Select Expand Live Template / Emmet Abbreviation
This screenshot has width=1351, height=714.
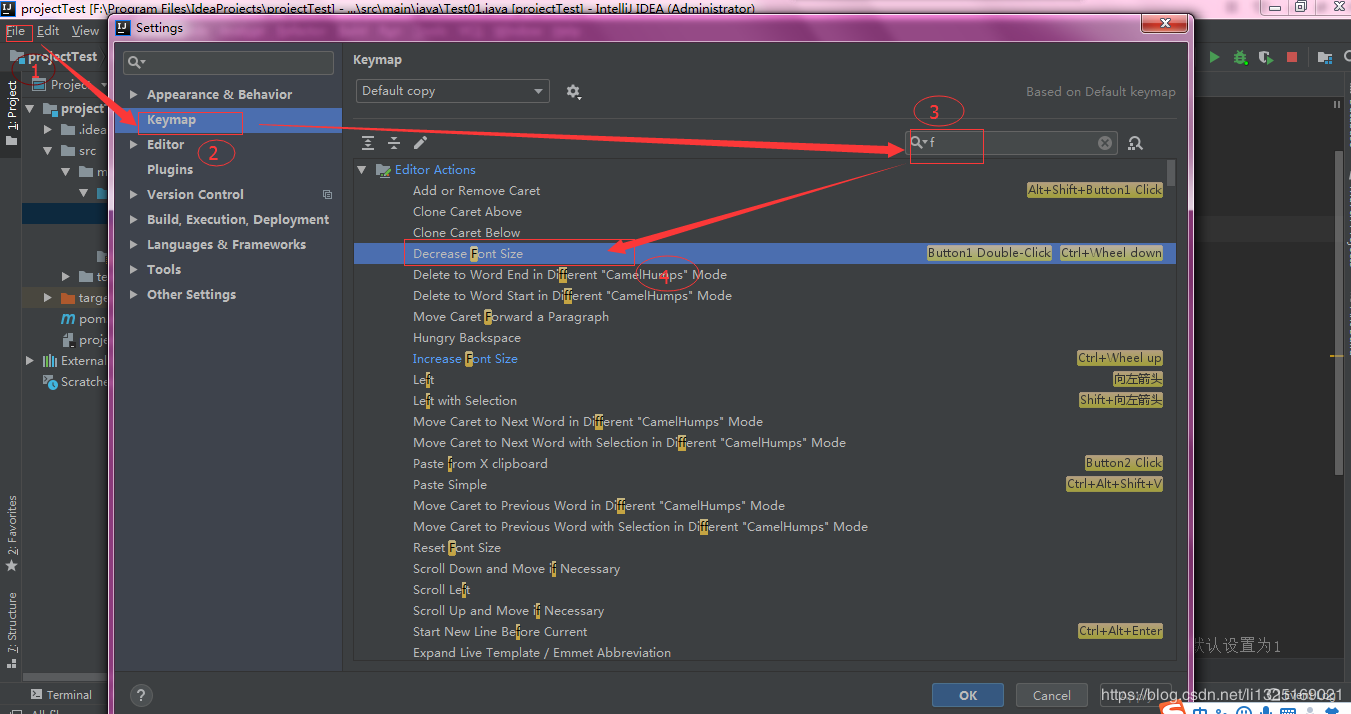tap(542, 653)
